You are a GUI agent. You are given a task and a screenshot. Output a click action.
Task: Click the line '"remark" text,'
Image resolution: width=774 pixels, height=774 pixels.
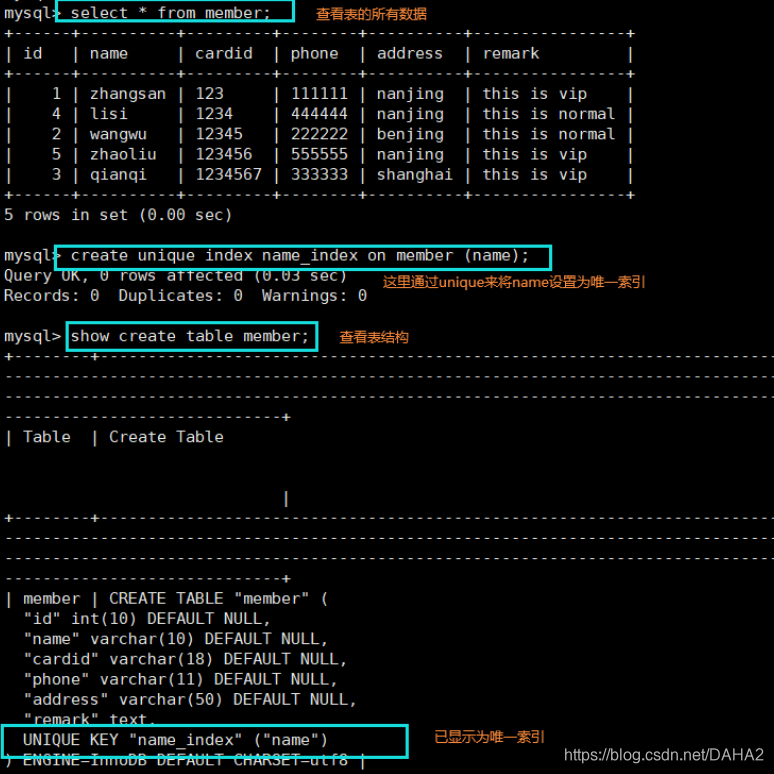pos(89,719)
